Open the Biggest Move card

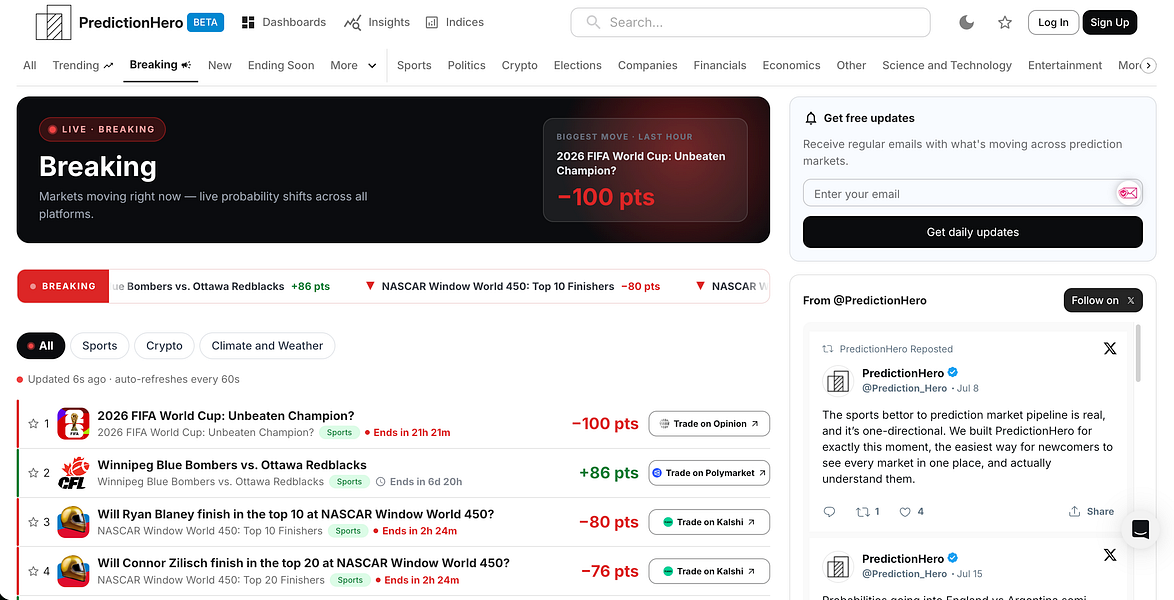pyautogui.click(x=645, y=170)
